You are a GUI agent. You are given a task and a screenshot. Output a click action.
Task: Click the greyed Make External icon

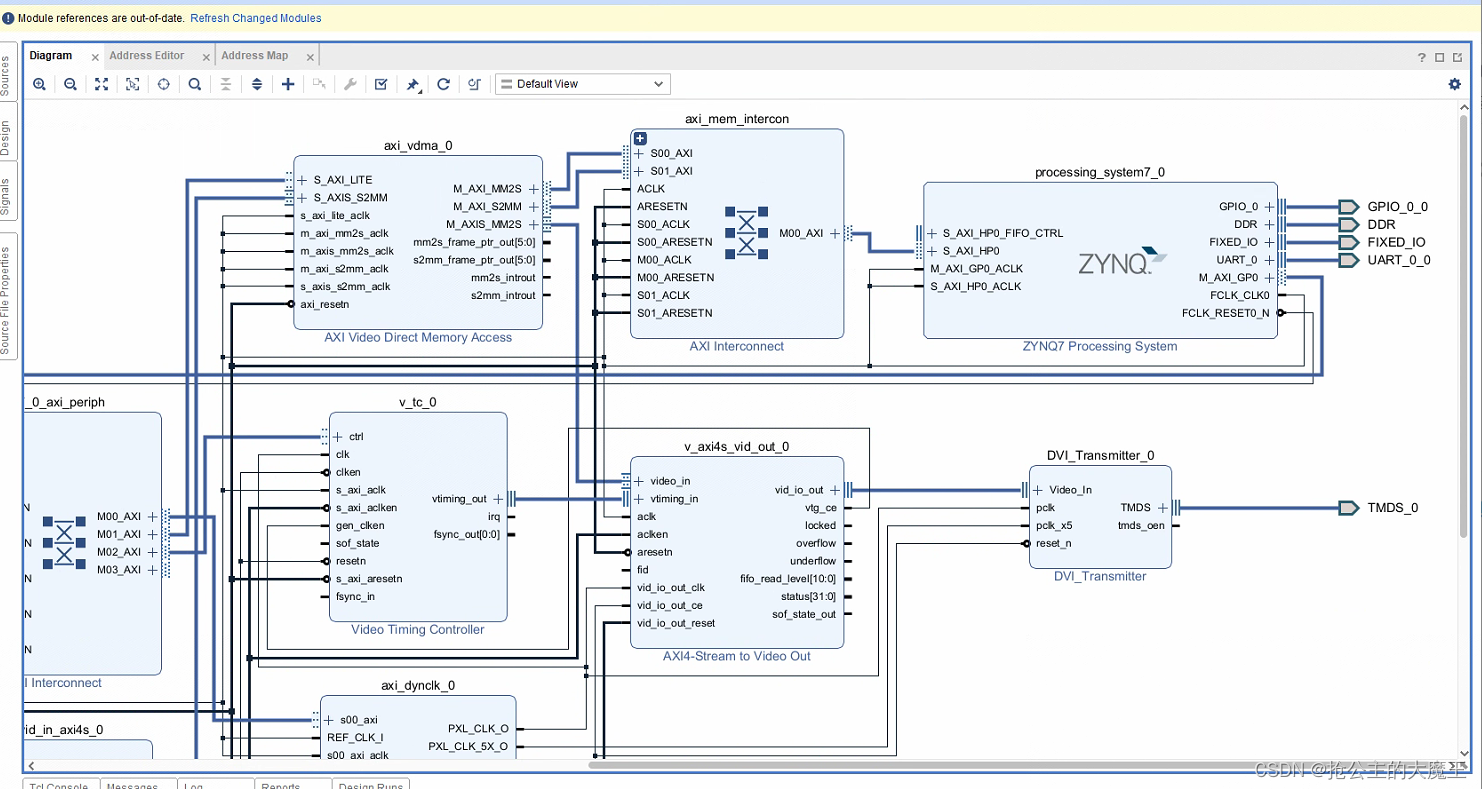tap(319, 84)
